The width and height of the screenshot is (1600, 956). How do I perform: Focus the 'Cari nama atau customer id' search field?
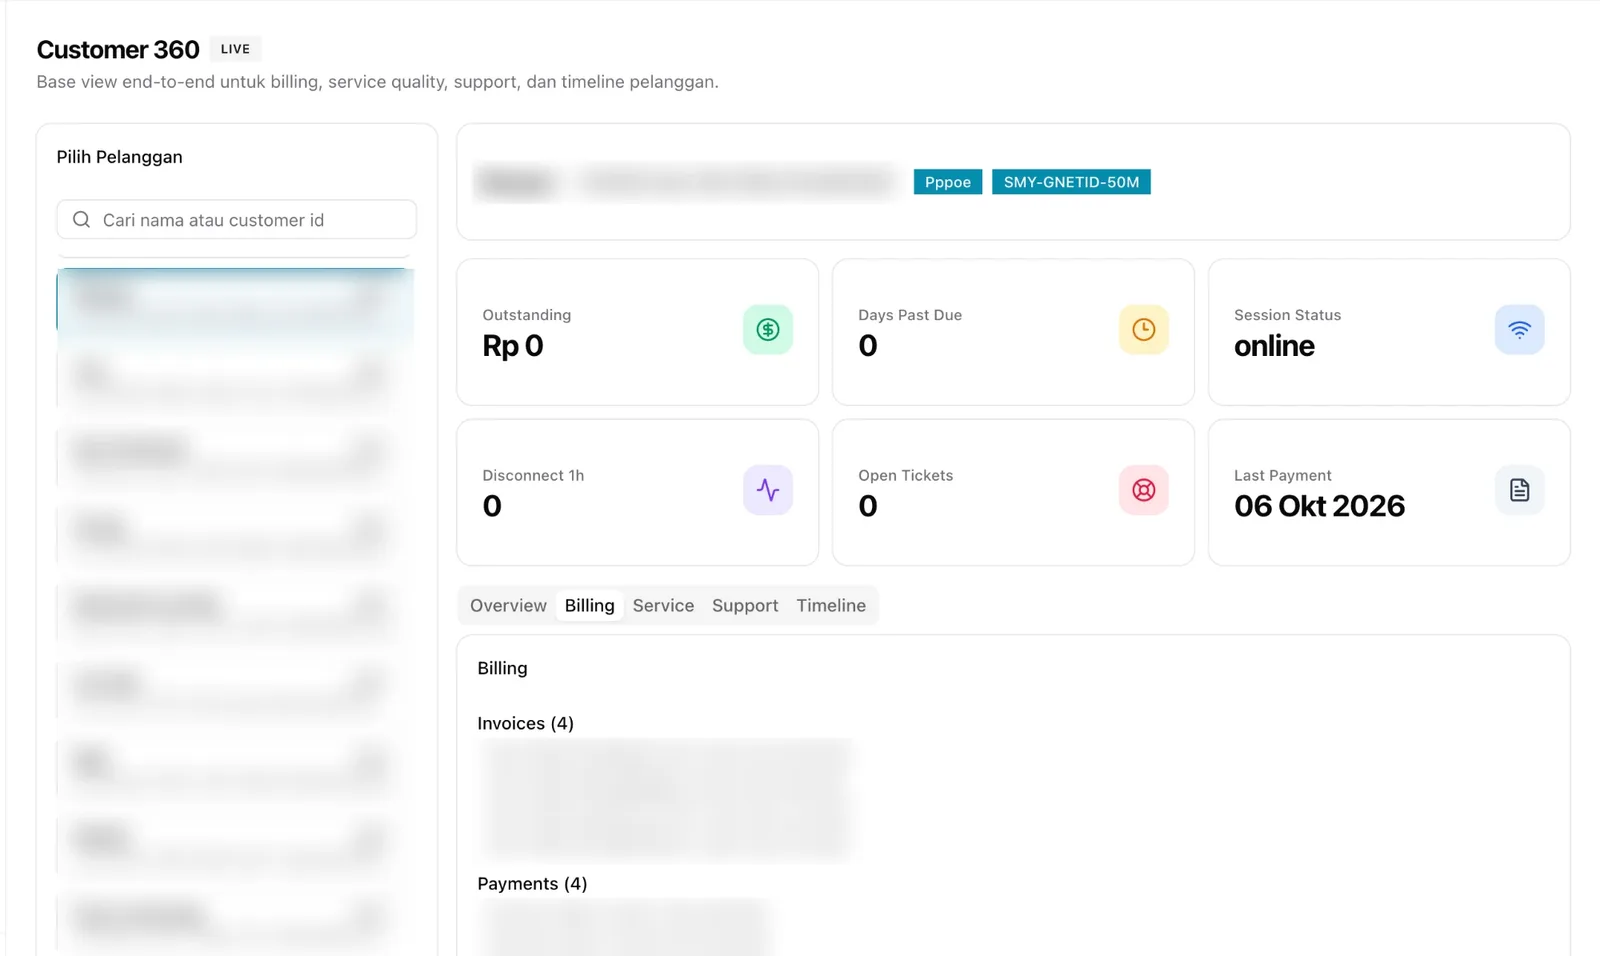[237, 220]
